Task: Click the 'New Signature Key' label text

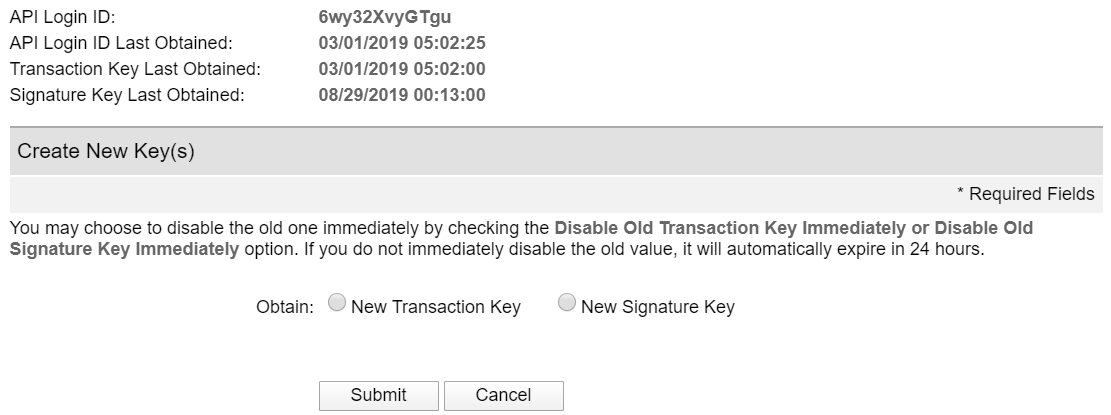Action: point(658,307)
